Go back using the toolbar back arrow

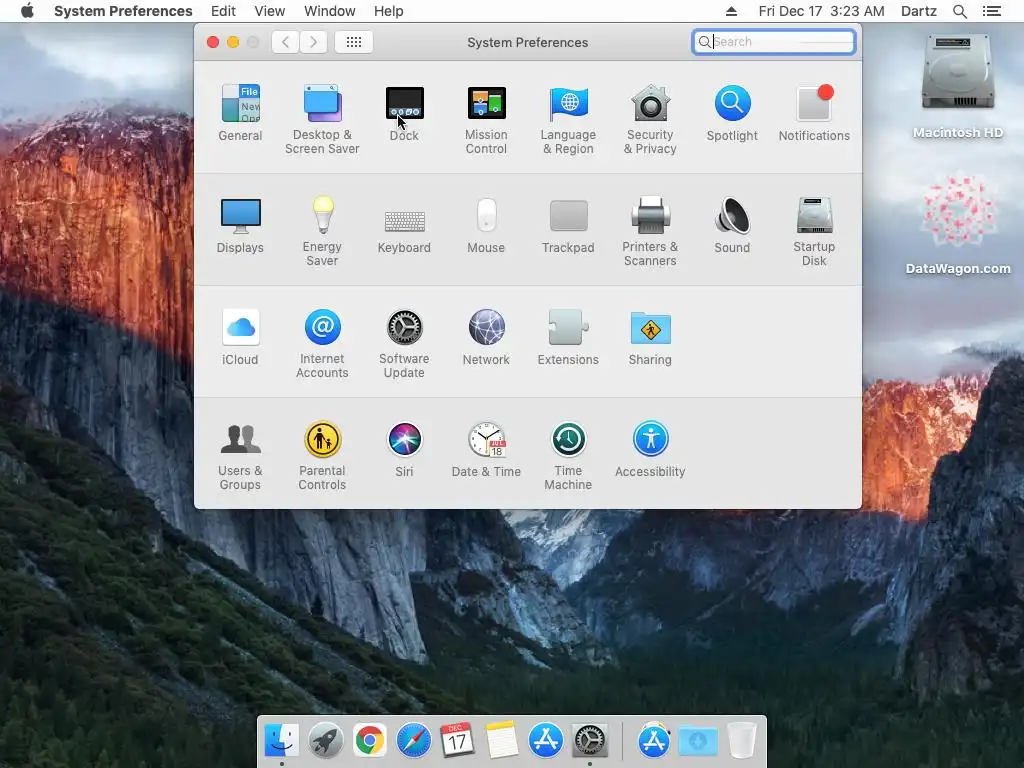tap(285, 42)
